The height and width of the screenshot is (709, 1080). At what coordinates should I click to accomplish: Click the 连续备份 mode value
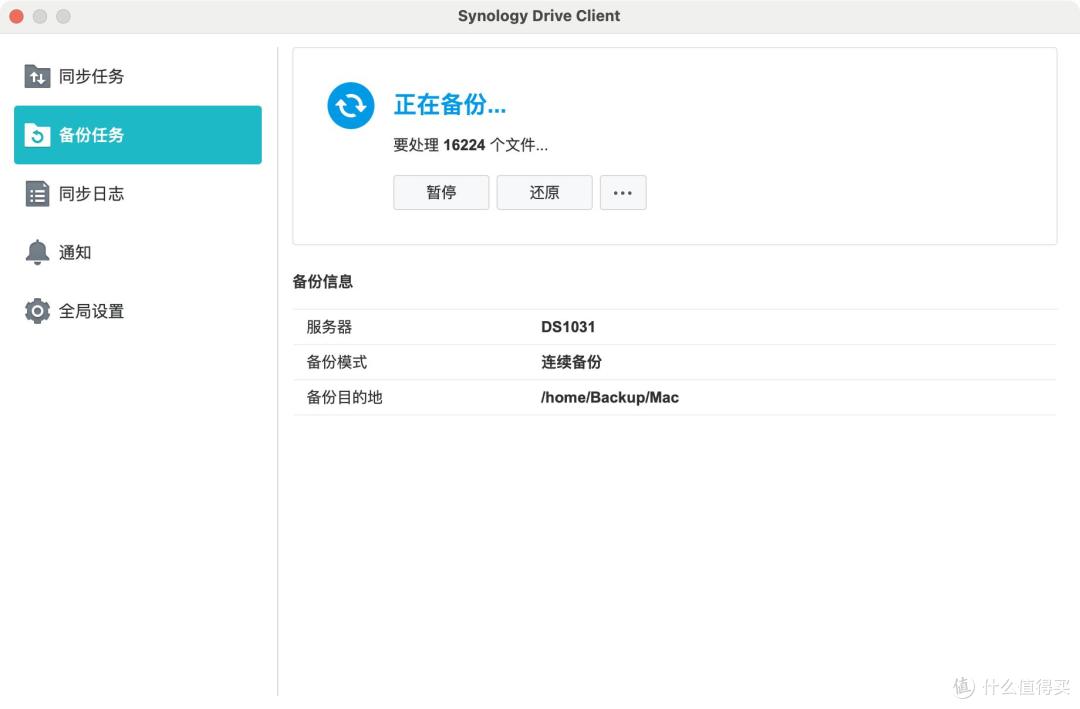571,362
